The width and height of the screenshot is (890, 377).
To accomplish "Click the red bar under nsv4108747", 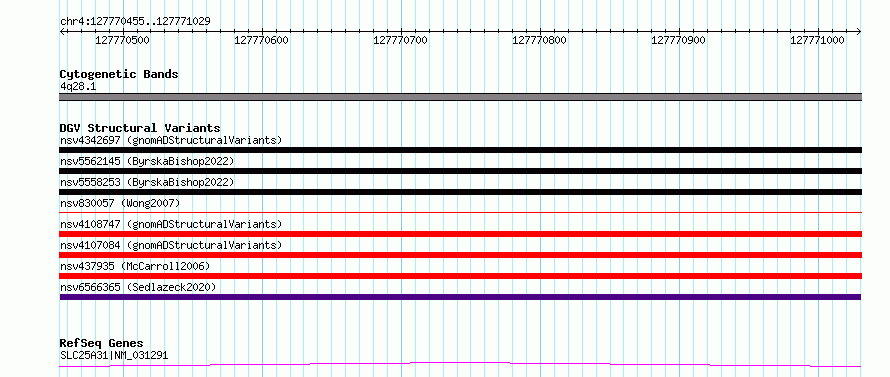I will [x=460, y=234].
